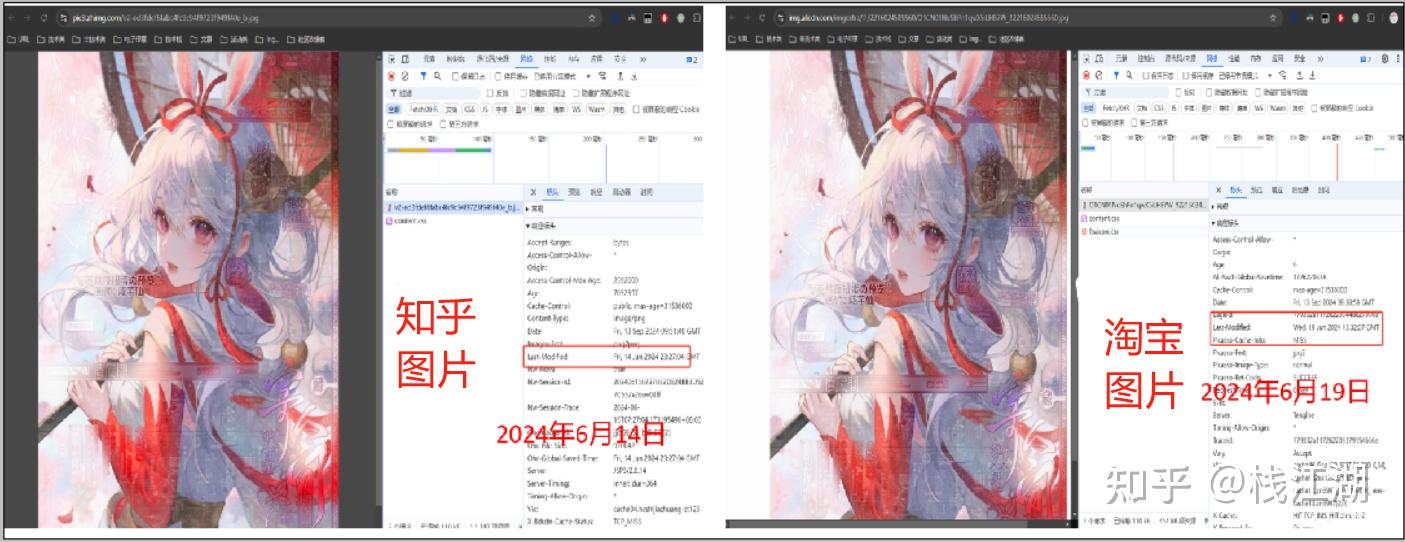Image resolution: width=1405 pixels, height=542 pixels.
Task: Toggle device toolbar icon in right DevTools
Action: click(x=1099, y=59)
